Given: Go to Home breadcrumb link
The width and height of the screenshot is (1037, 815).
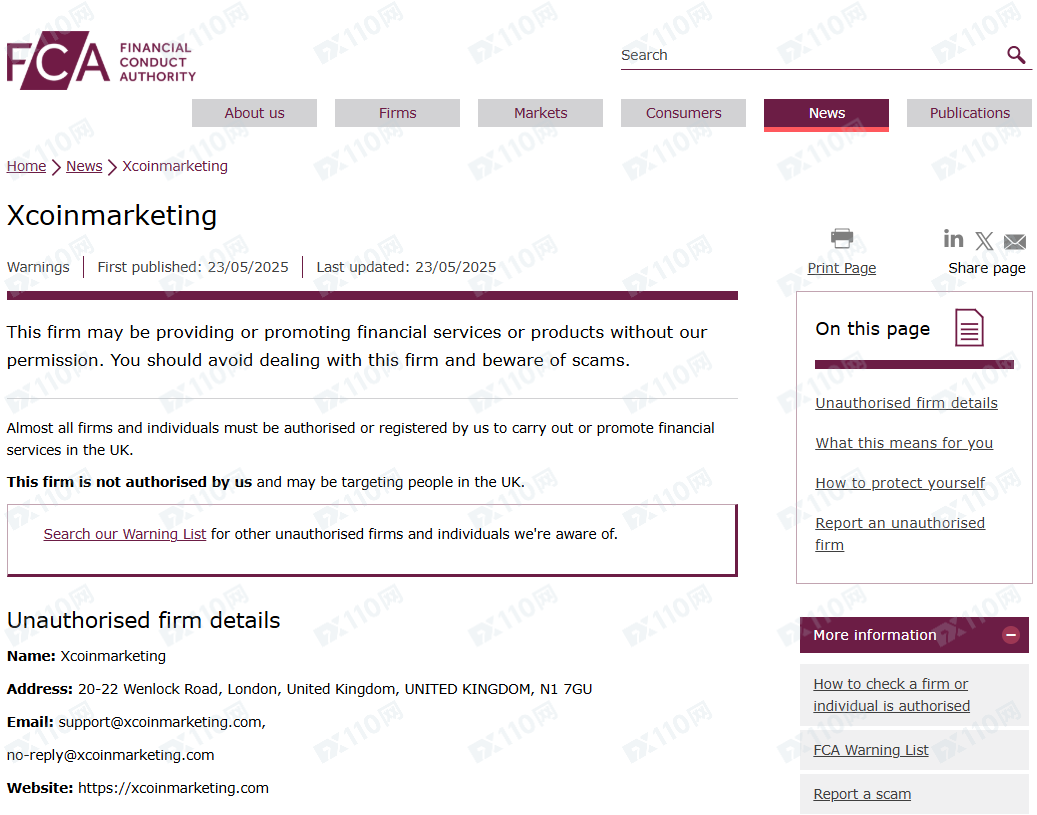Looking at the screenshot, I should (26, 166).
